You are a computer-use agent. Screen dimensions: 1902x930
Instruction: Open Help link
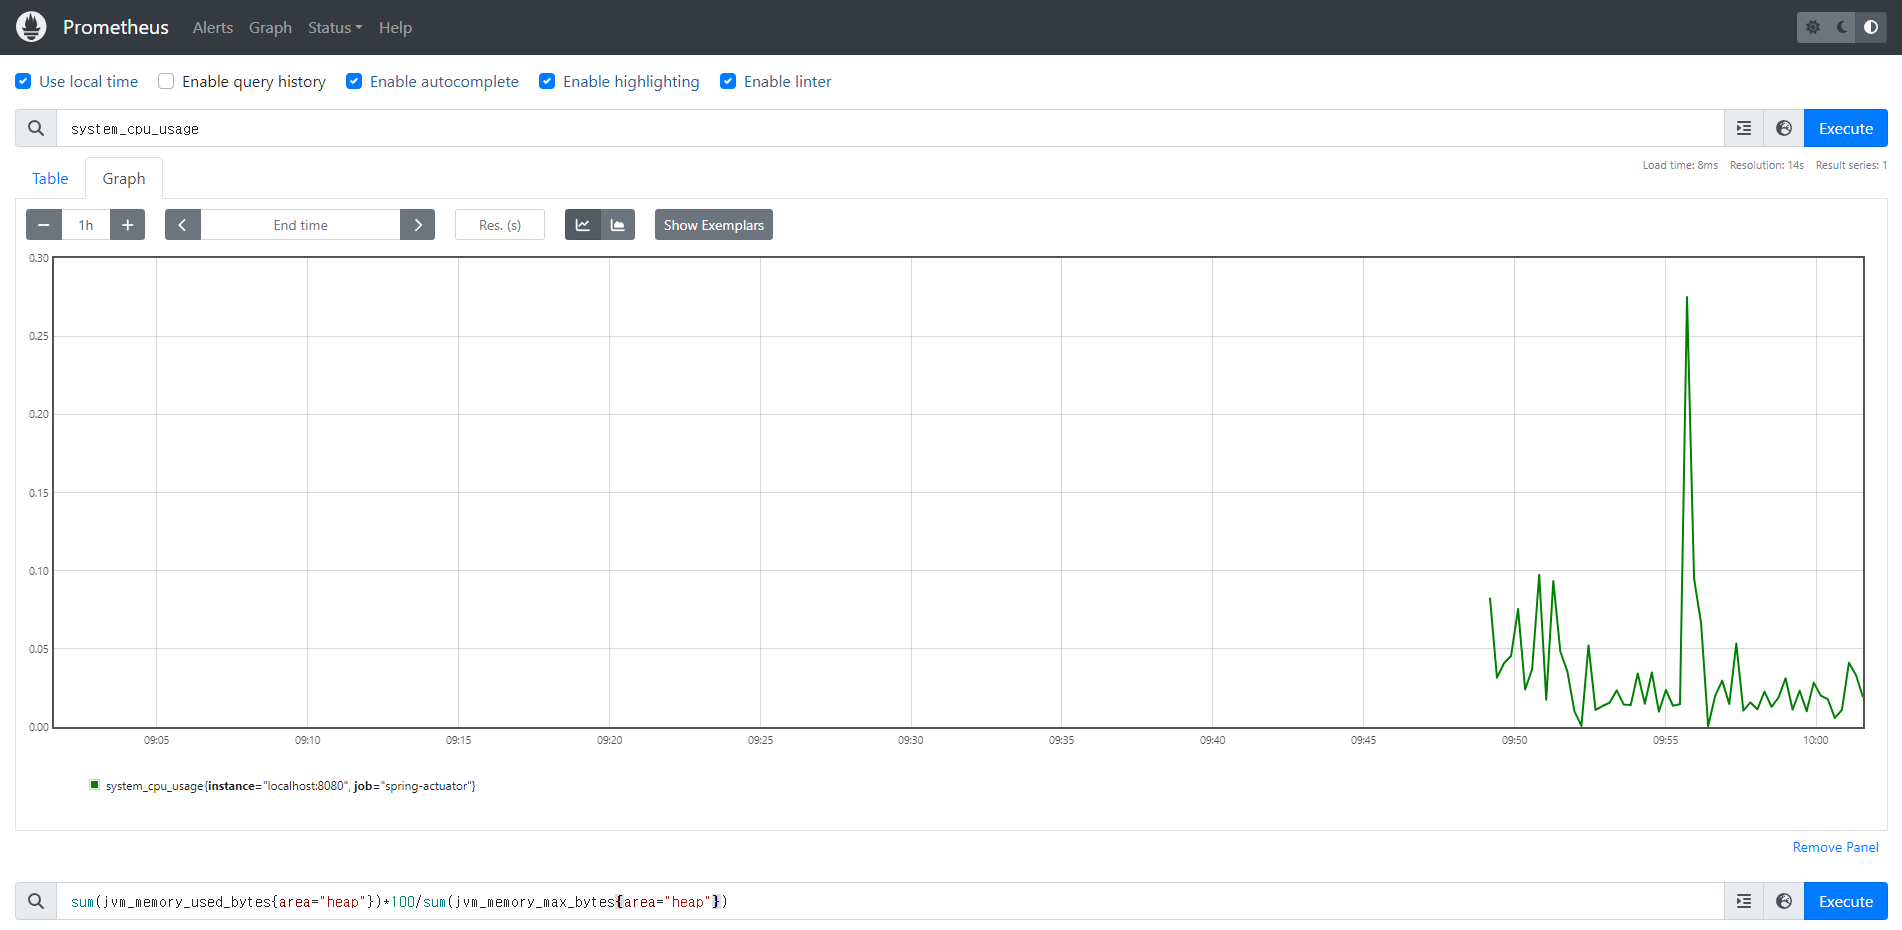(x=395, y=27)
